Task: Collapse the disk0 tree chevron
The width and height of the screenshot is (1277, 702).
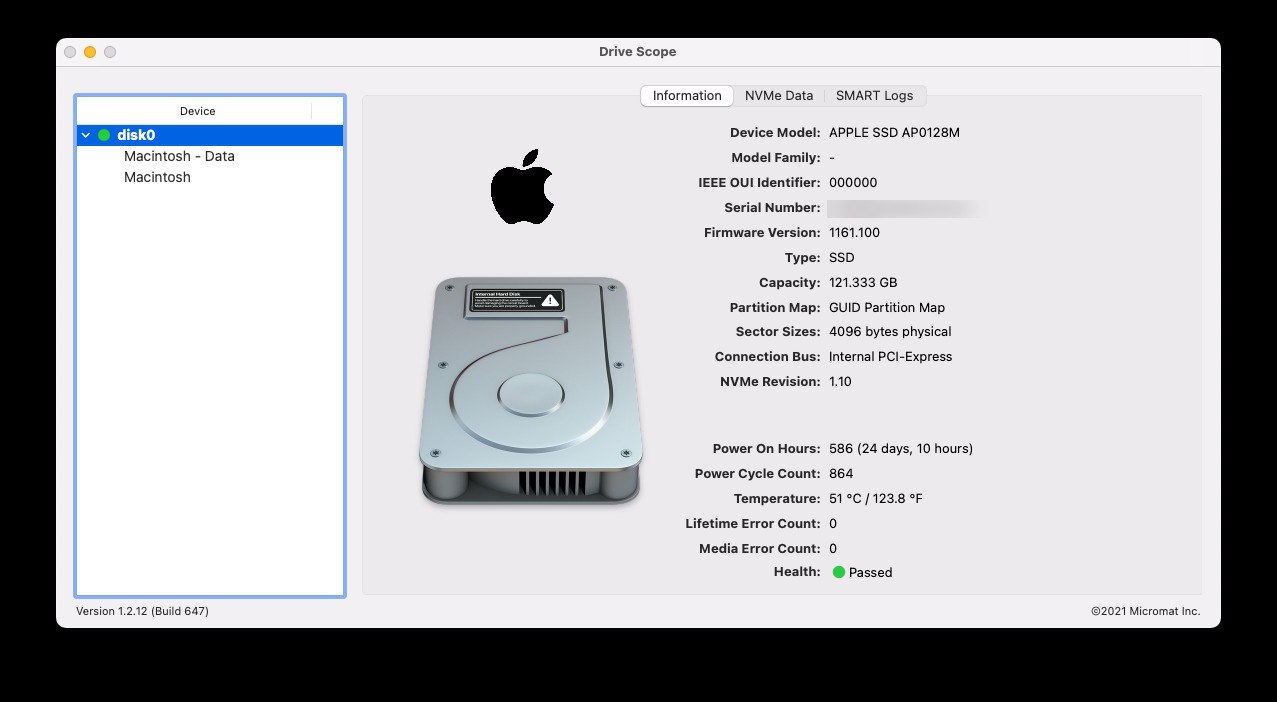Action: [86, 135]
